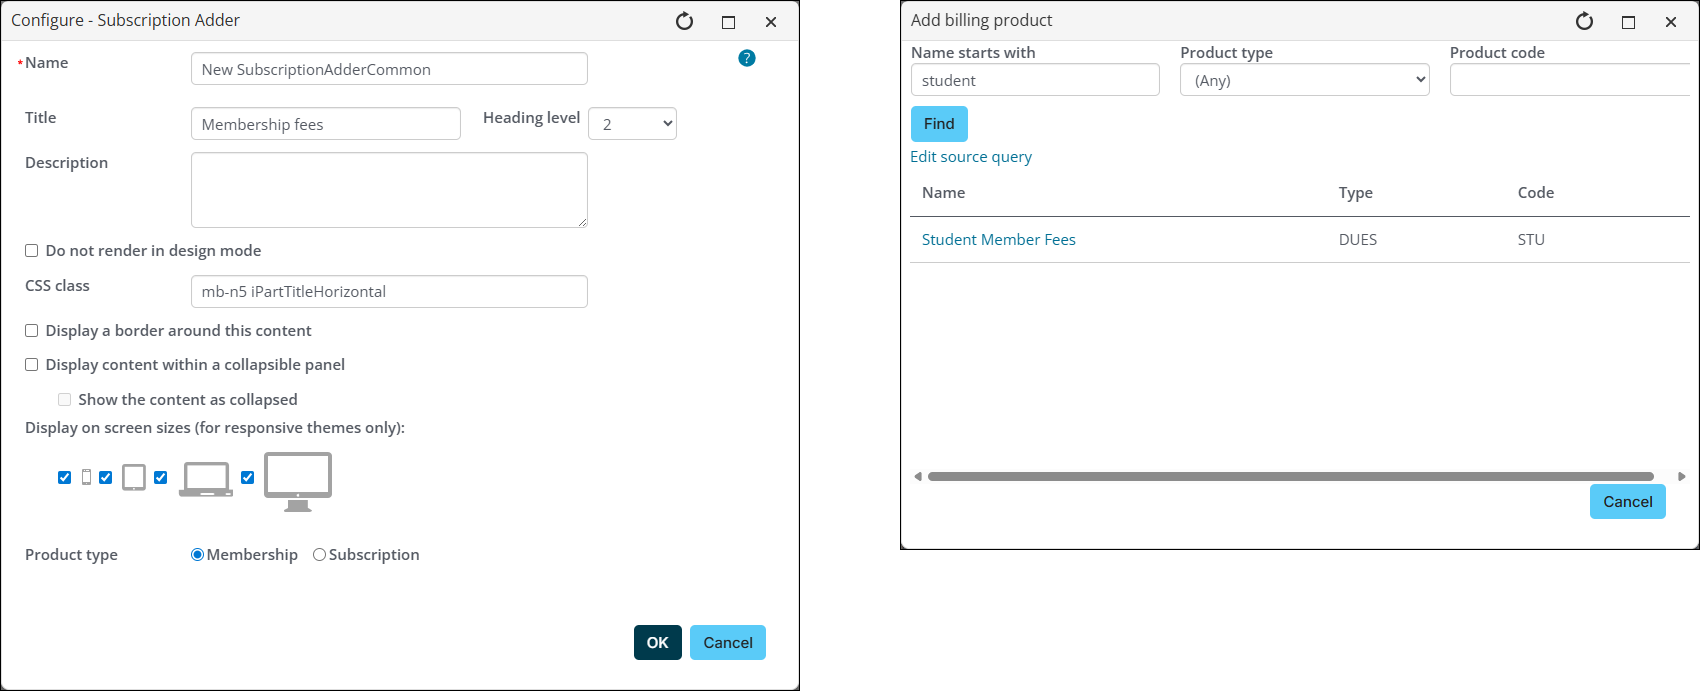
Task: Maximize the Add billing product window
Action: [1628, 22]
